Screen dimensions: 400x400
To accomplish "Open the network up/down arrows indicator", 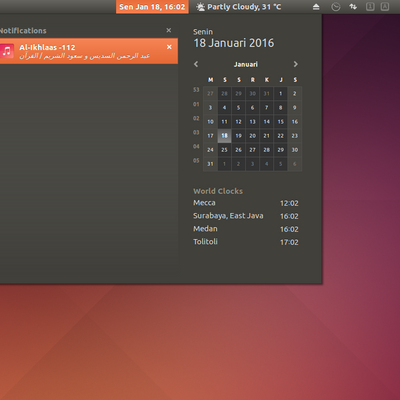I will tap(353, 7).
